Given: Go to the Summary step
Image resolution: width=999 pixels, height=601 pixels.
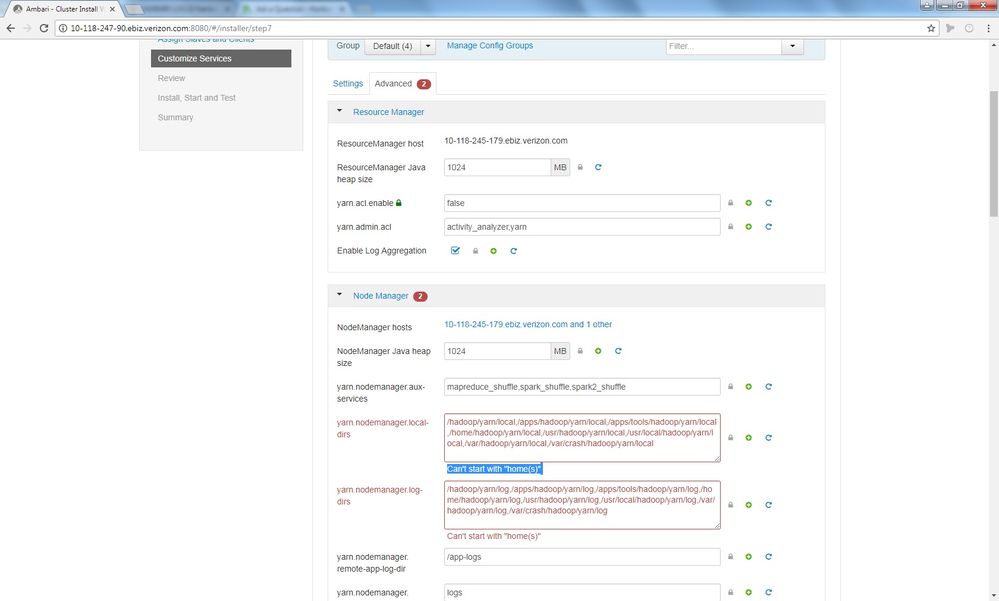Looking at the screenshot, I should click(x=175, y=117).
